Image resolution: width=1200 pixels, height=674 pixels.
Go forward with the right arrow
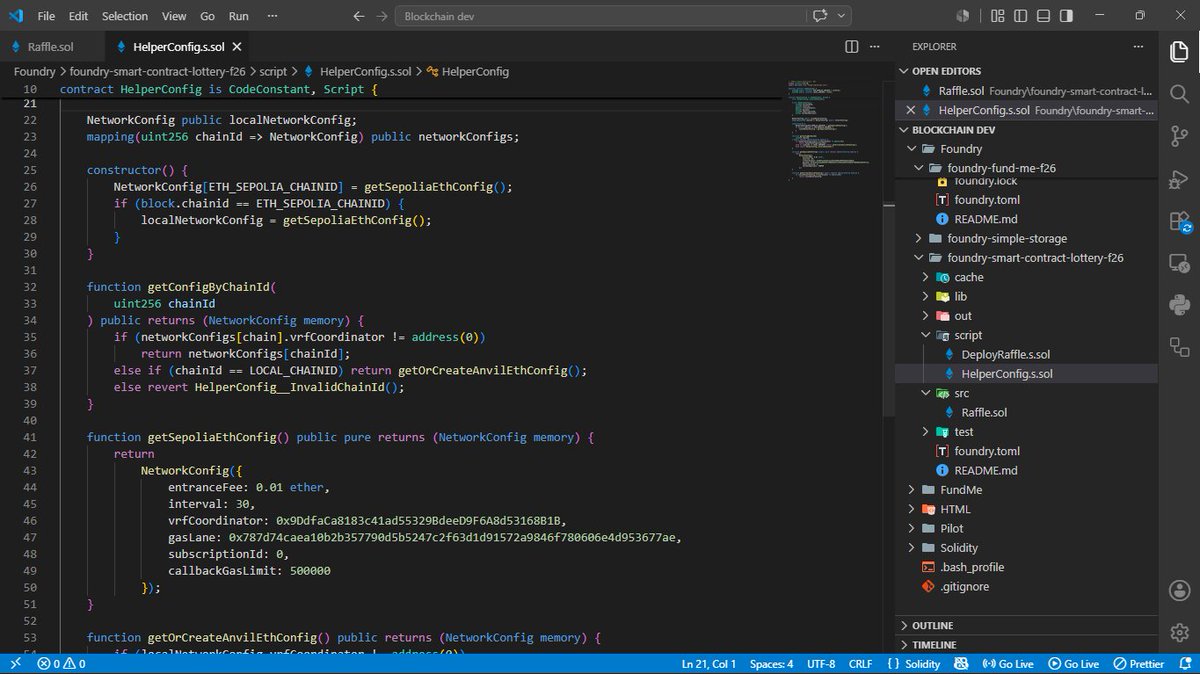[382, 16]
